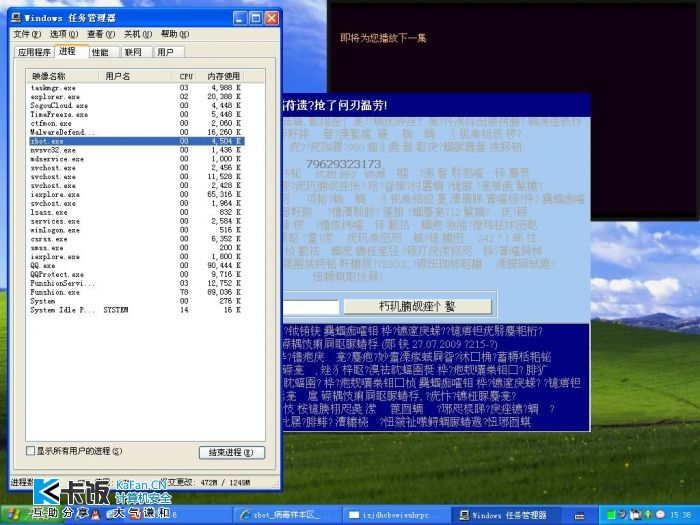Switch to the 联网 tab
700x525 pixels.
pyautogui.click(x=133, y=52)
